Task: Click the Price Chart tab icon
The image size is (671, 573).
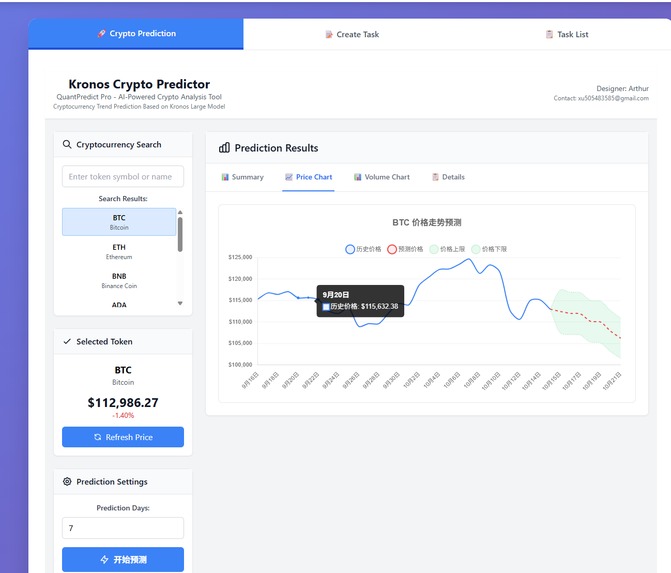Action: tap(289, 177)
